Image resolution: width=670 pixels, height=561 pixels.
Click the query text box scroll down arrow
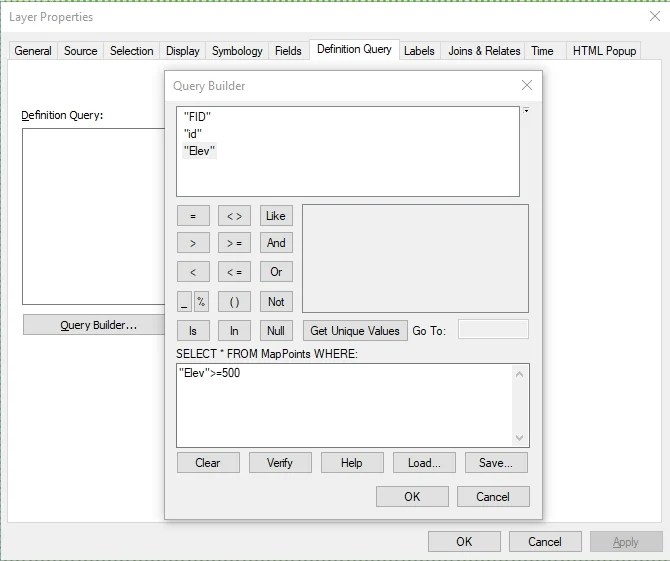(520, 438)
